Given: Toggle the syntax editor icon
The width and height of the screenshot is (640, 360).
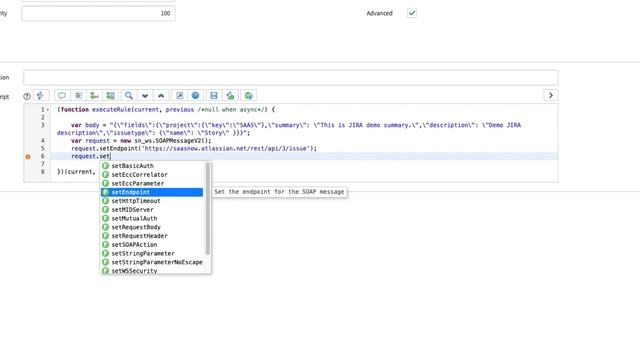Looking at the screenshot, I should pyautogui.click(x=40, y=96).
